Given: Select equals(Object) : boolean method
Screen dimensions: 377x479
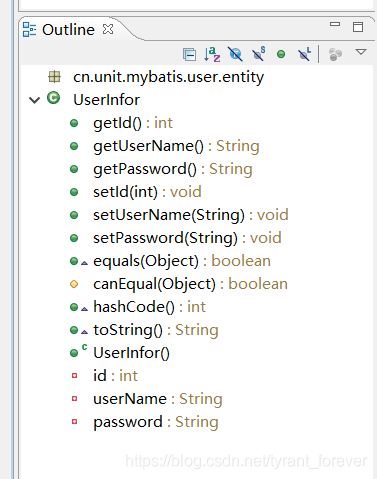Looking at the screenshot, I should [x=182, y=261].
